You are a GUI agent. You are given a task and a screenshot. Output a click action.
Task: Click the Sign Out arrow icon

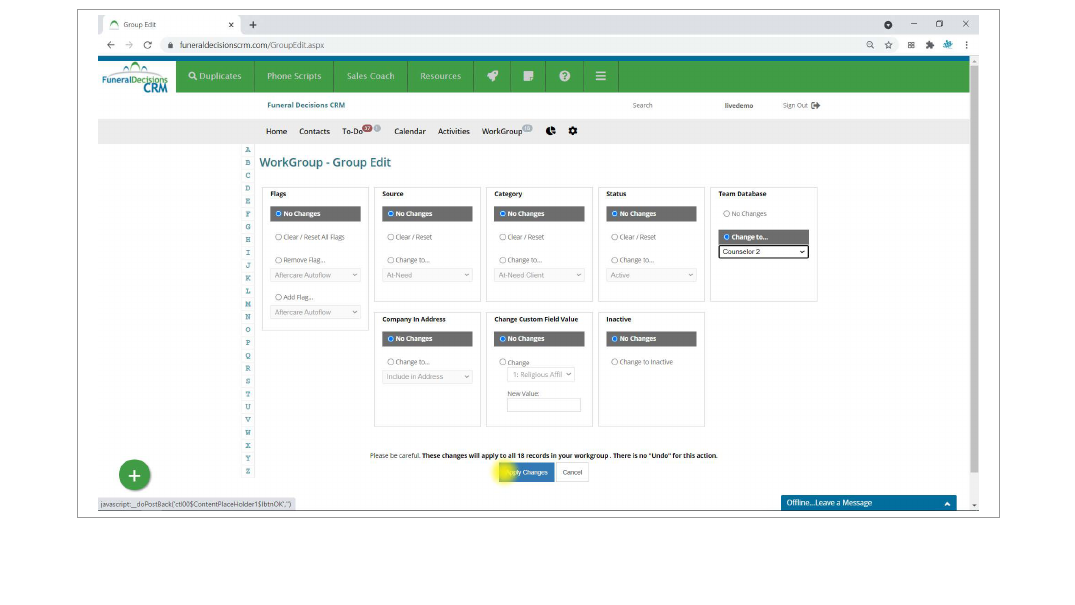click(816, 105)
